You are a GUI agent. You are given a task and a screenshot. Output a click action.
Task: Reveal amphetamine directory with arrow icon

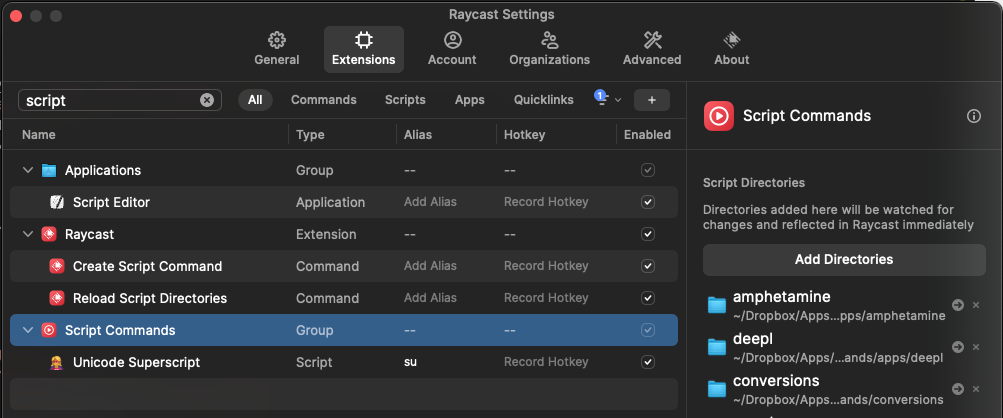[958, 305]
